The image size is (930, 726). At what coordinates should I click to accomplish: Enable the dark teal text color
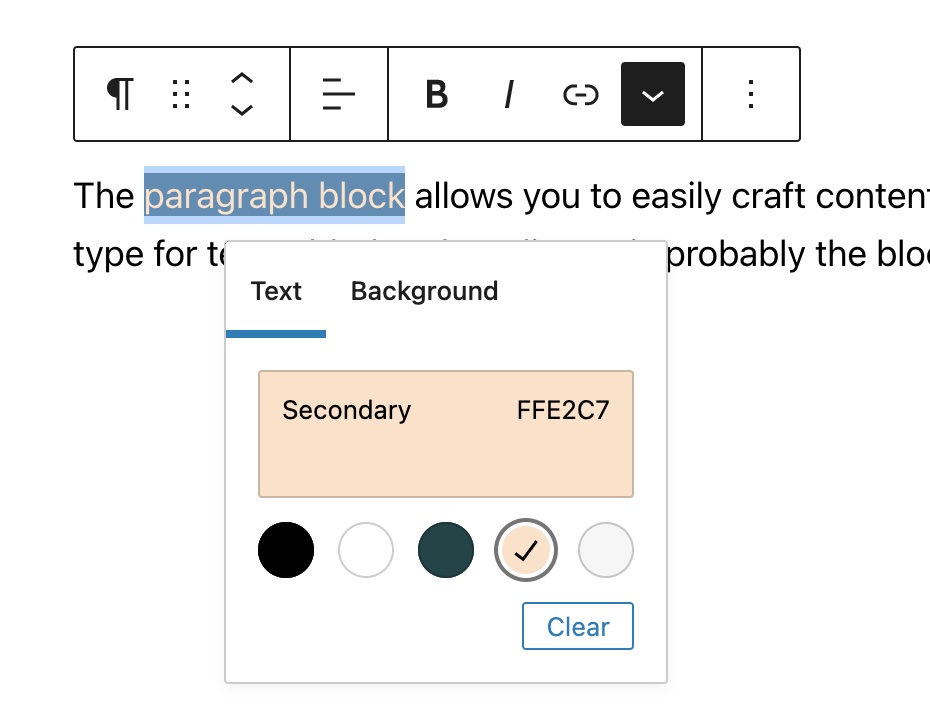446,550
